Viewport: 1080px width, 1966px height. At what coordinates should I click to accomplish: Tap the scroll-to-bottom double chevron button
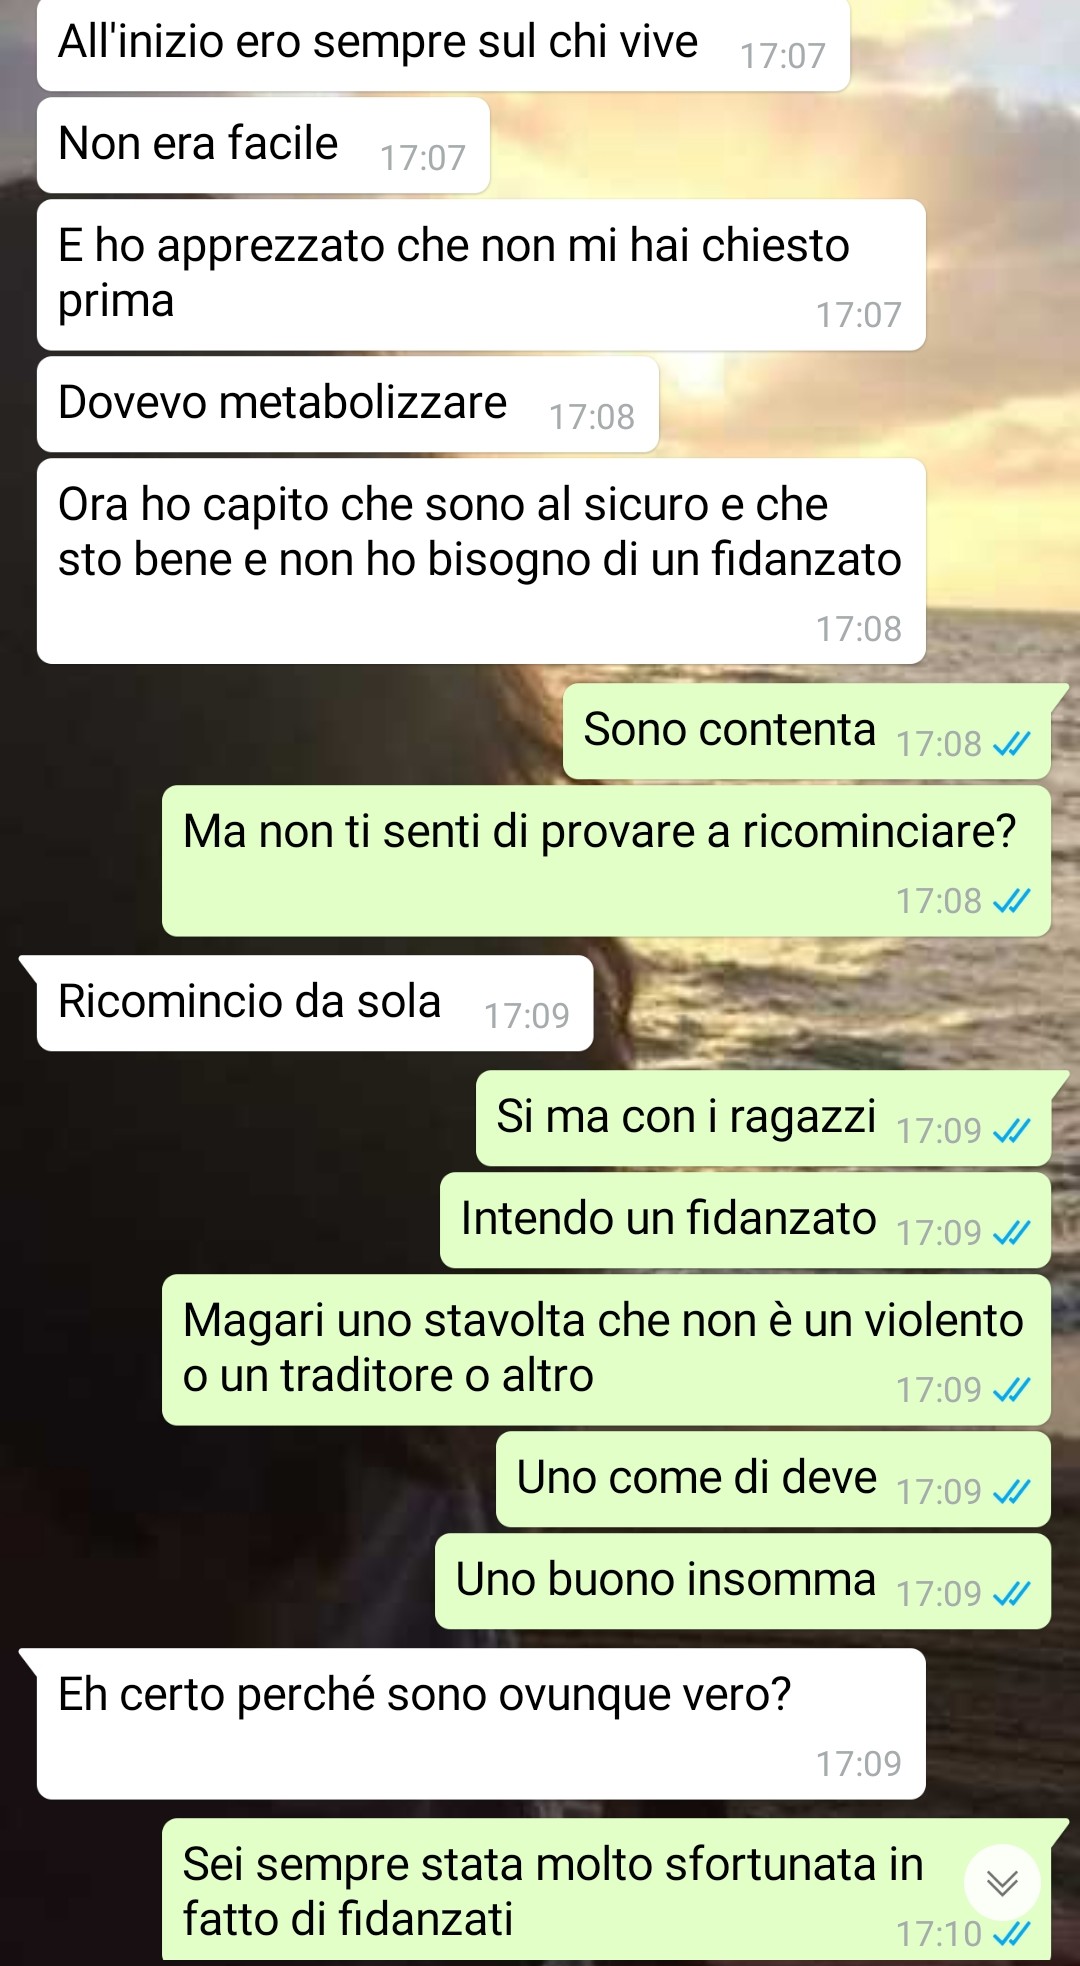pyautogui.click(x=1002, y=1883)
